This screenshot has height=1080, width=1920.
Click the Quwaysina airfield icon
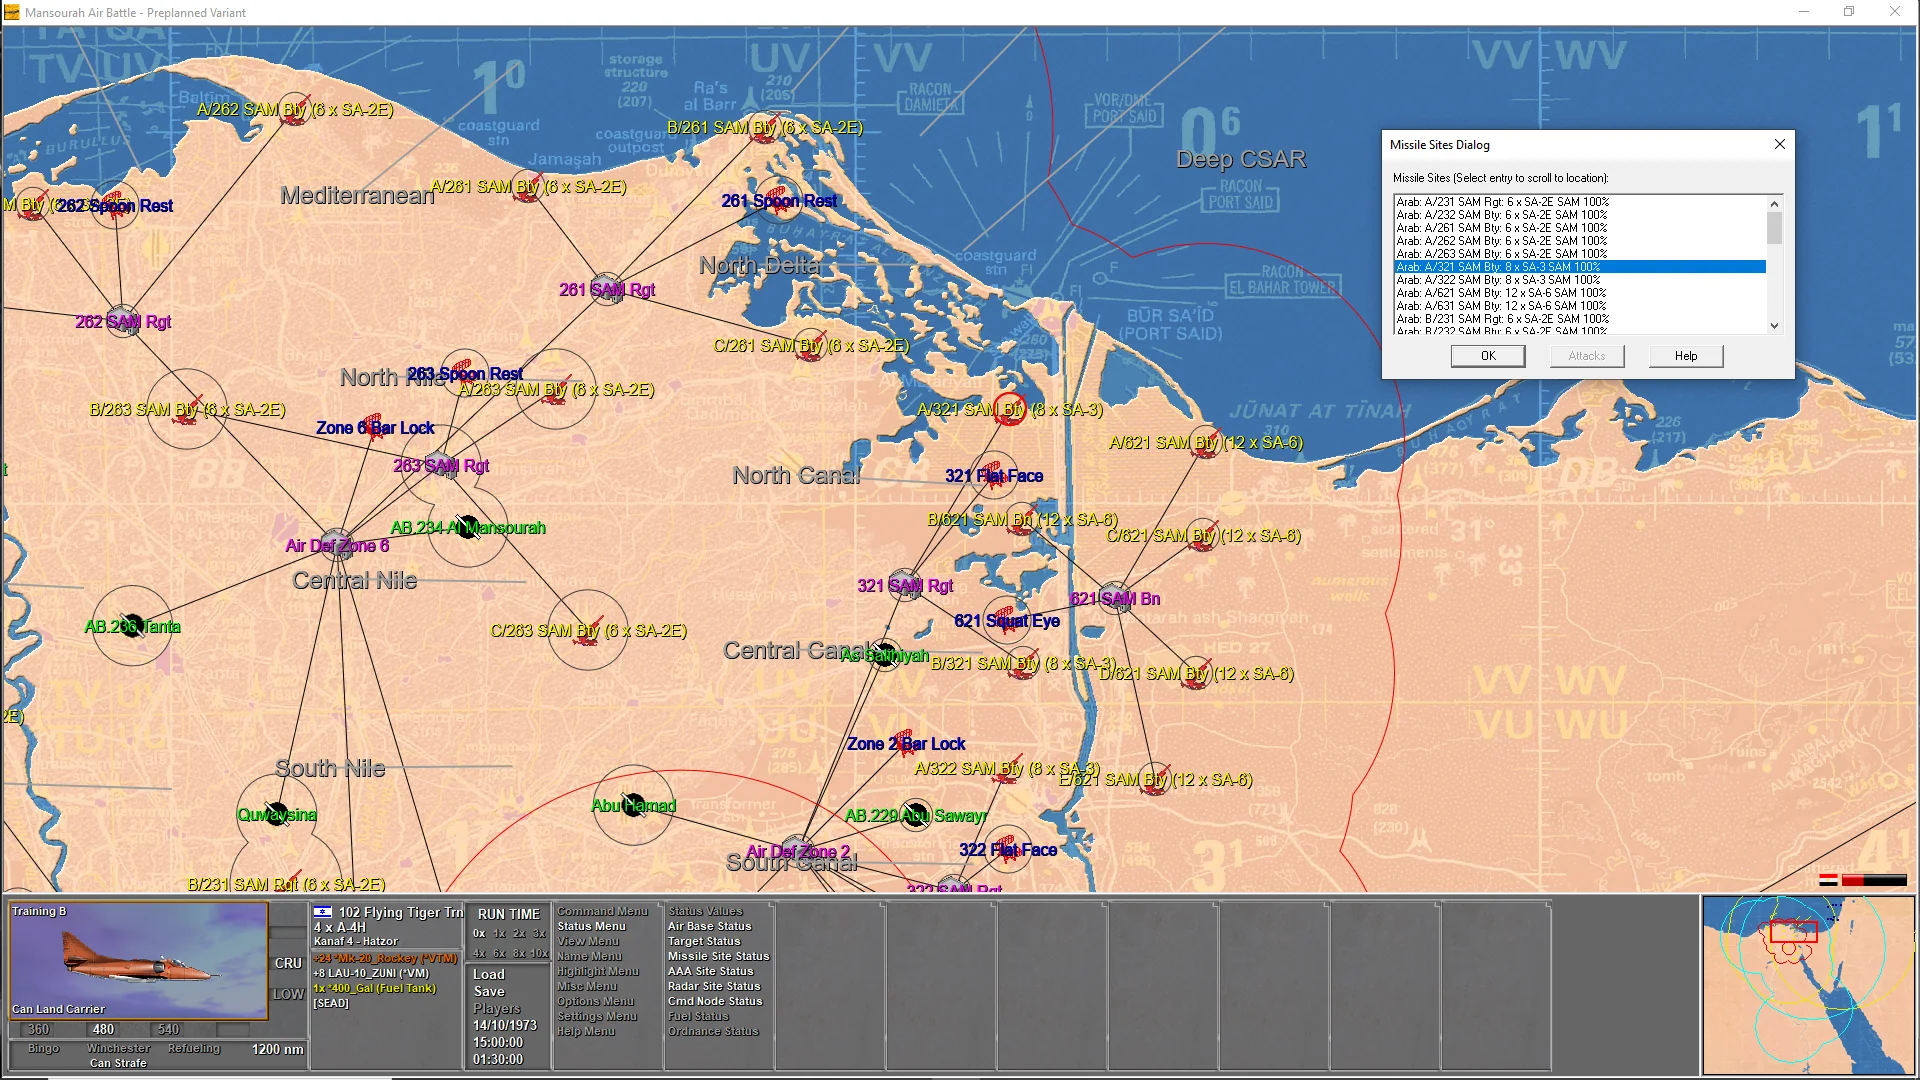(277, 814)
